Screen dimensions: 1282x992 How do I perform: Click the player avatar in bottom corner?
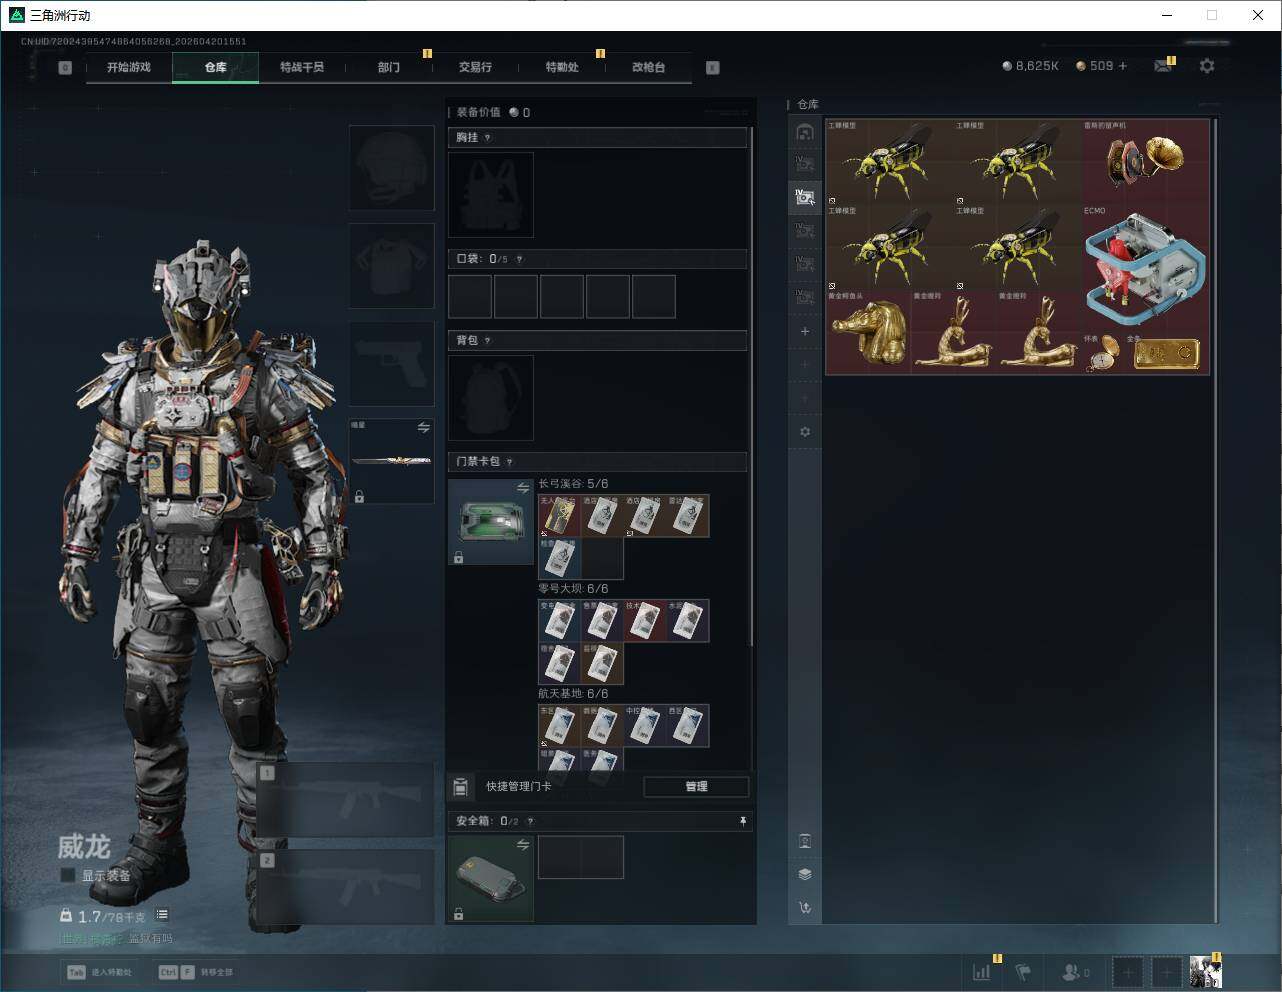1205,971
